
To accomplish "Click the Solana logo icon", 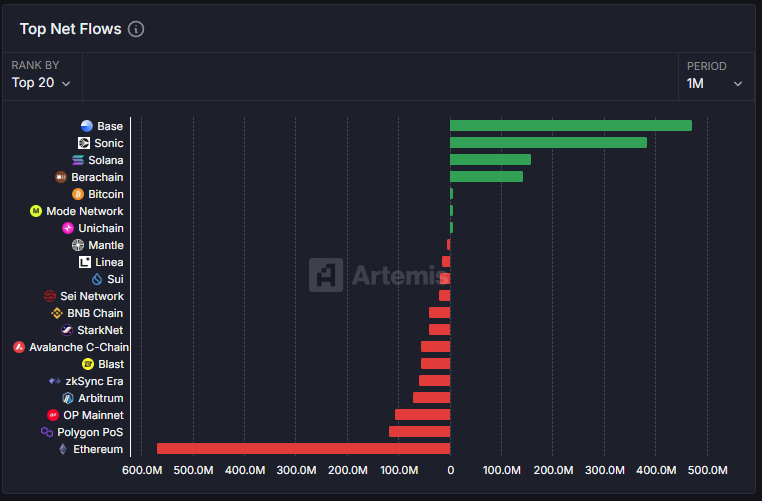I will point(78,160).
